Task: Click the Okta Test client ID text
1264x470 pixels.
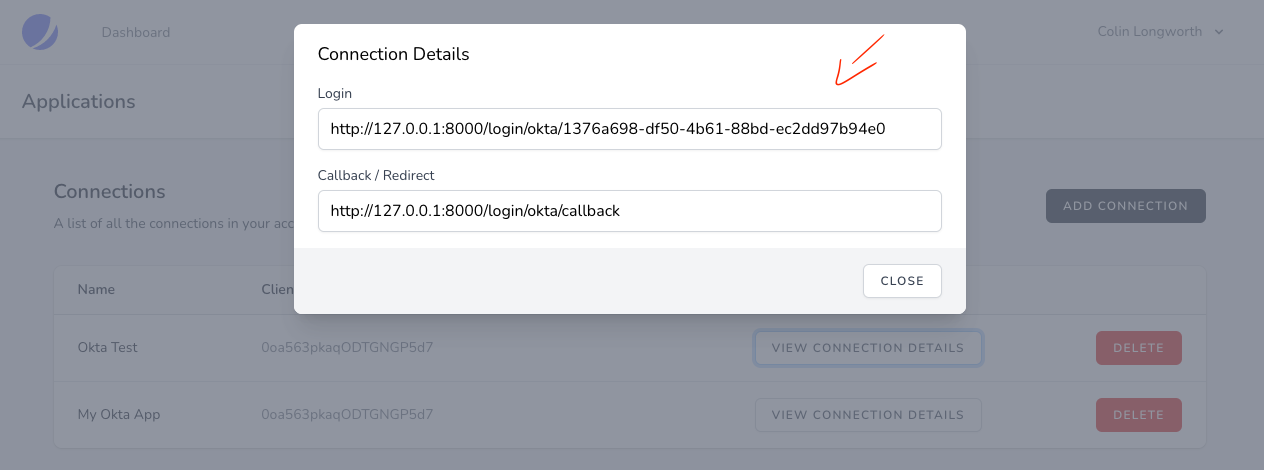Action: (354, 348)
